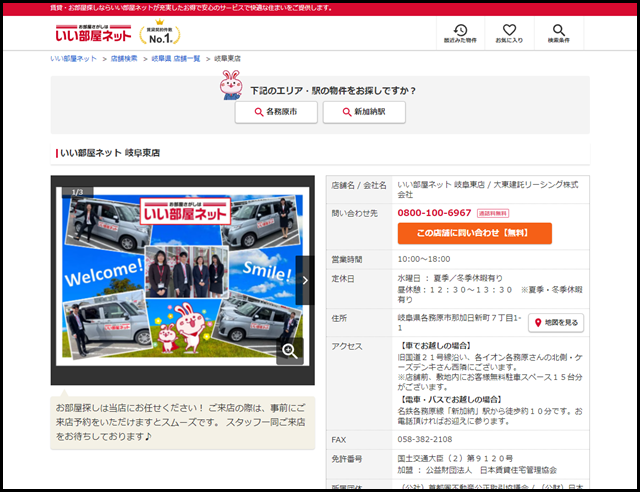The image size is (640, 492).
Task: Open recently viewed properties history icon
Action: [460, 30]
